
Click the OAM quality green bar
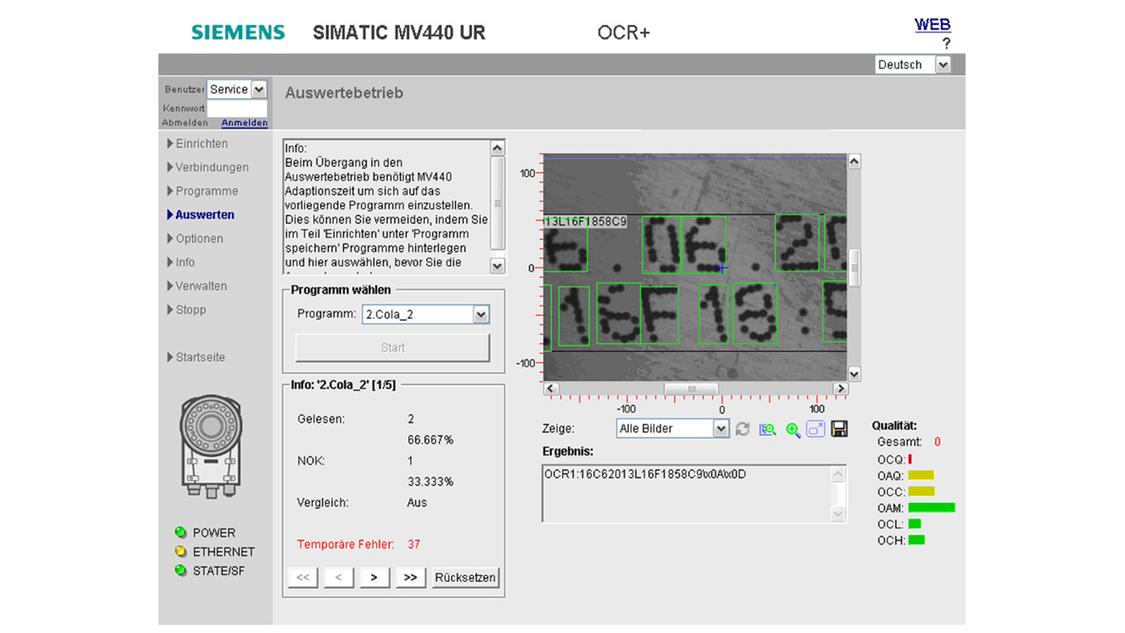coord(931,507)
